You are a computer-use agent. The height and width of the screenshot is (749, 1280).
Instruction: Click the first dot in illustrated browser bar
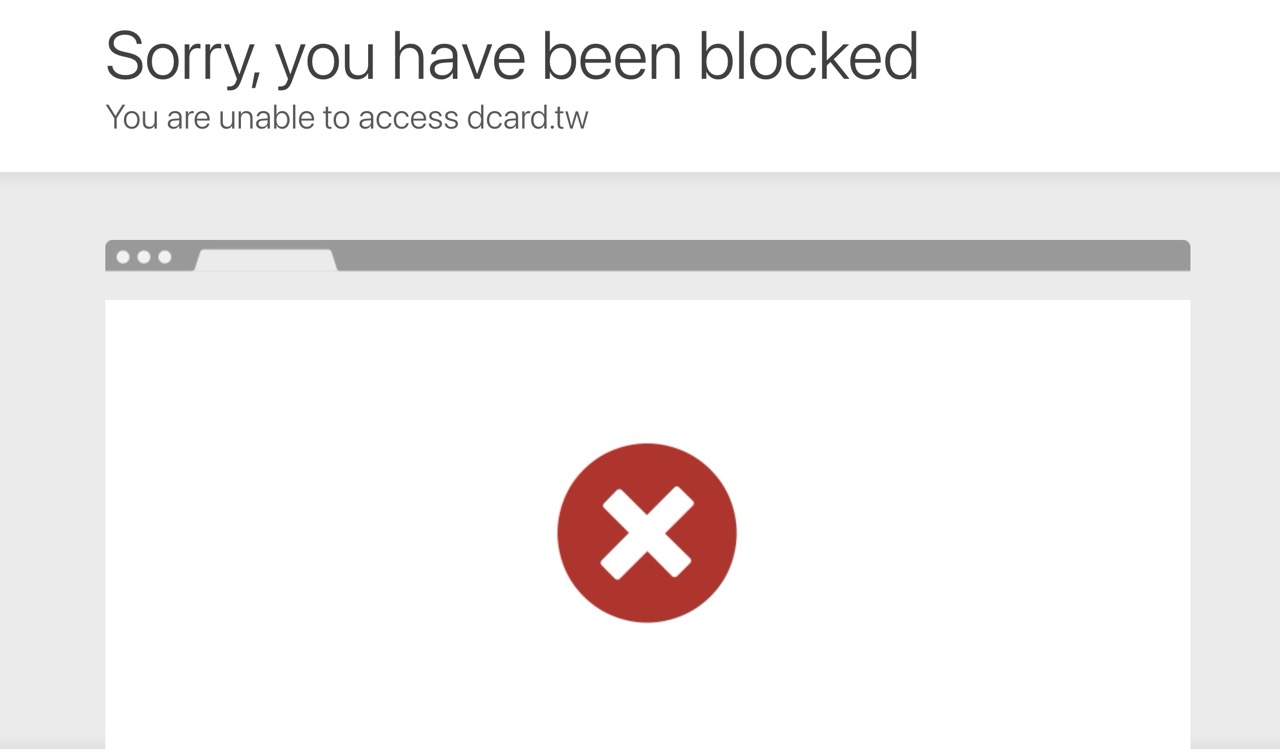tap(123, 257)
